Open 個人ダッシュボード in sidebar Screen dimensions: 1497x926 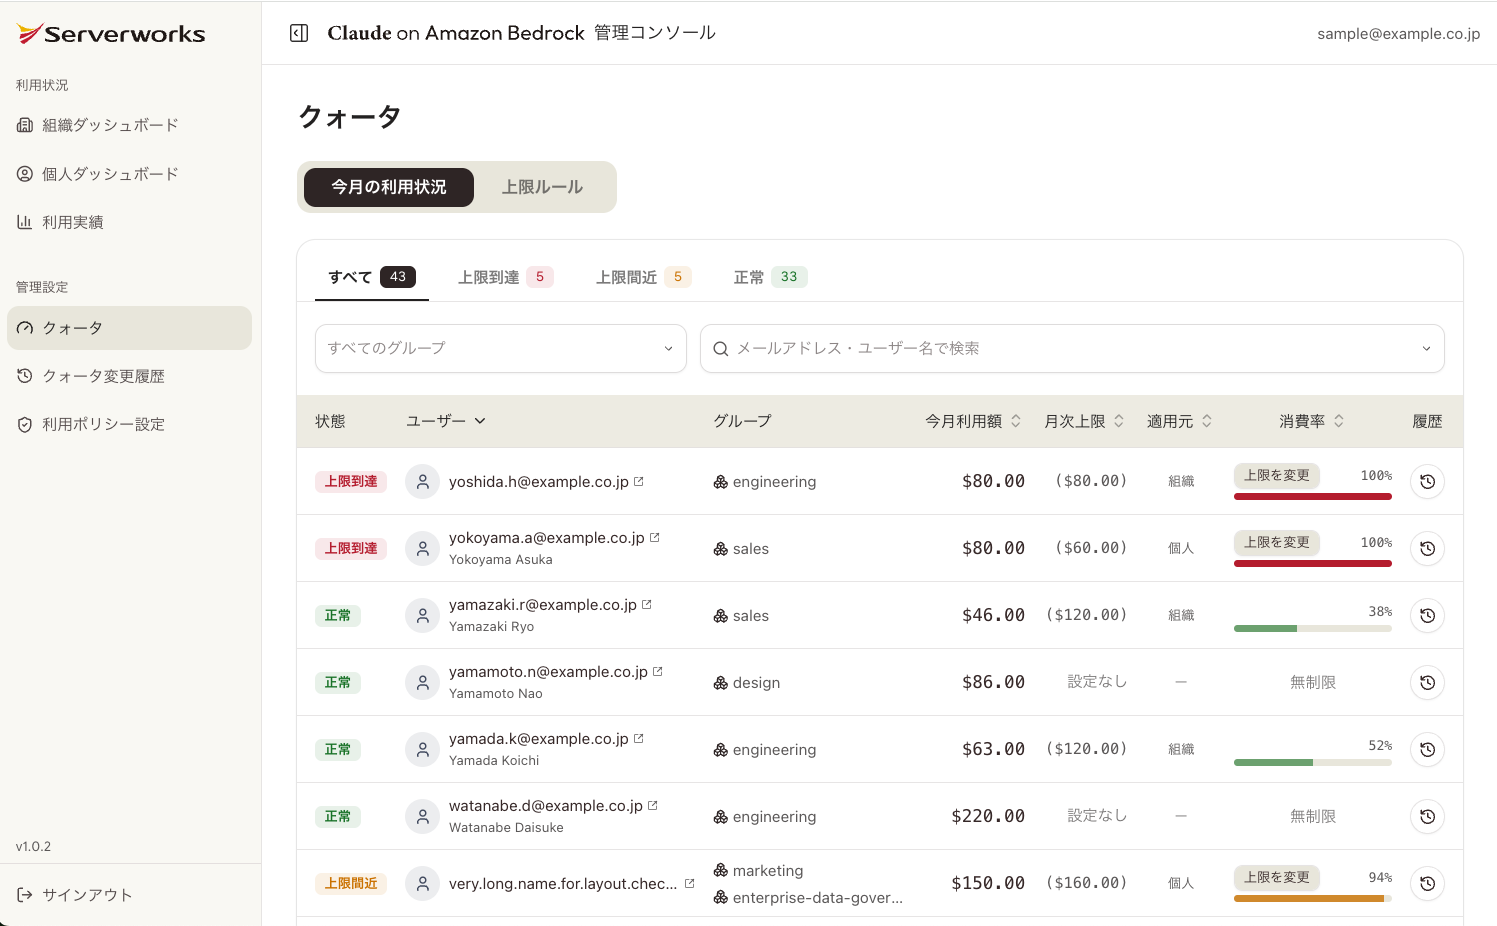tap(129, 174)
